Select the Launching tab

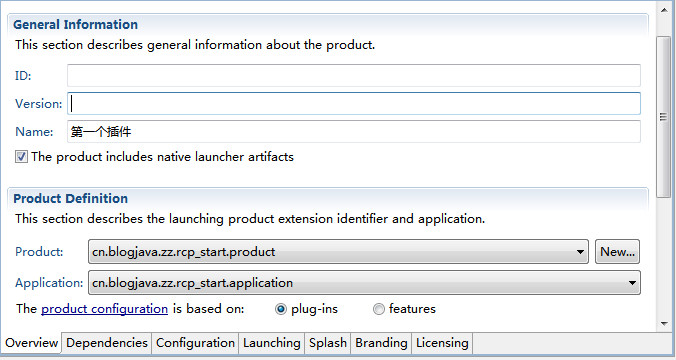[272, 343]
